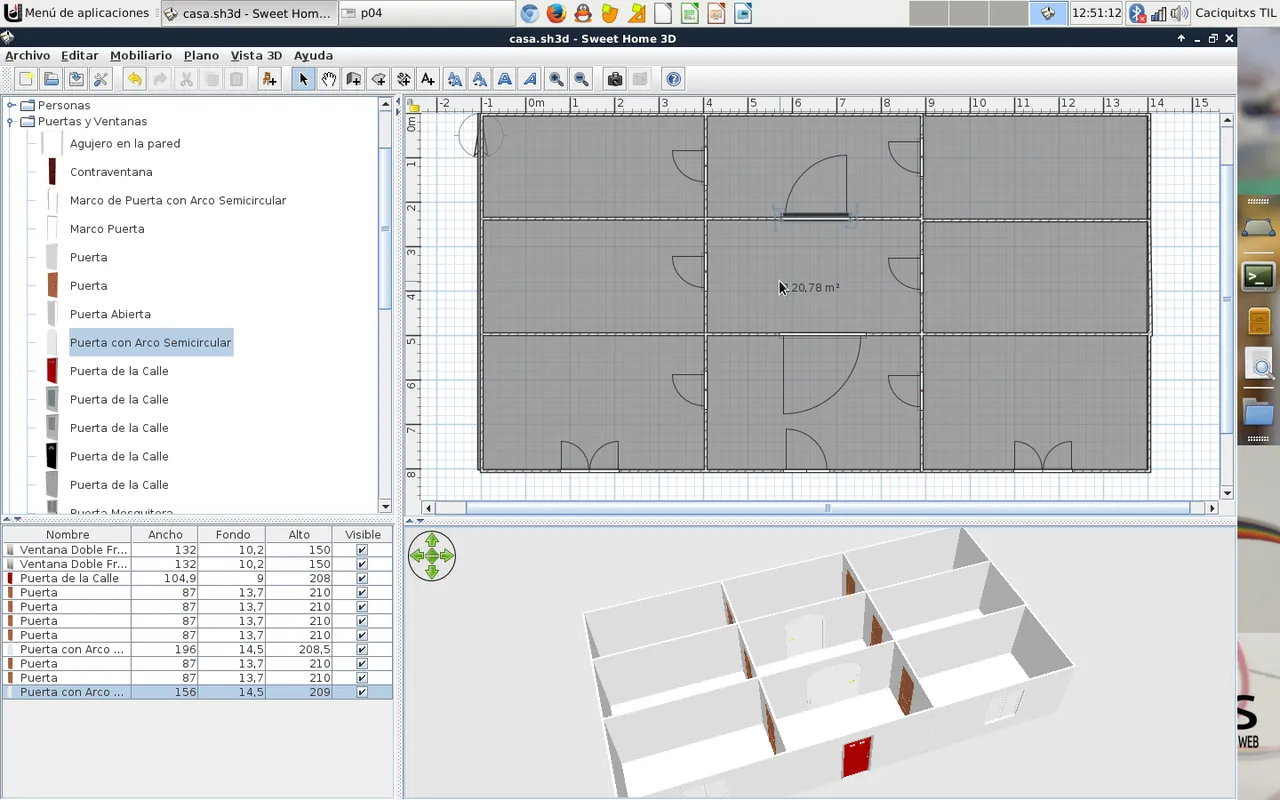Toggle Visible for selected Puerta con Arco 156

pyautogui.click(x=362, y=692)
